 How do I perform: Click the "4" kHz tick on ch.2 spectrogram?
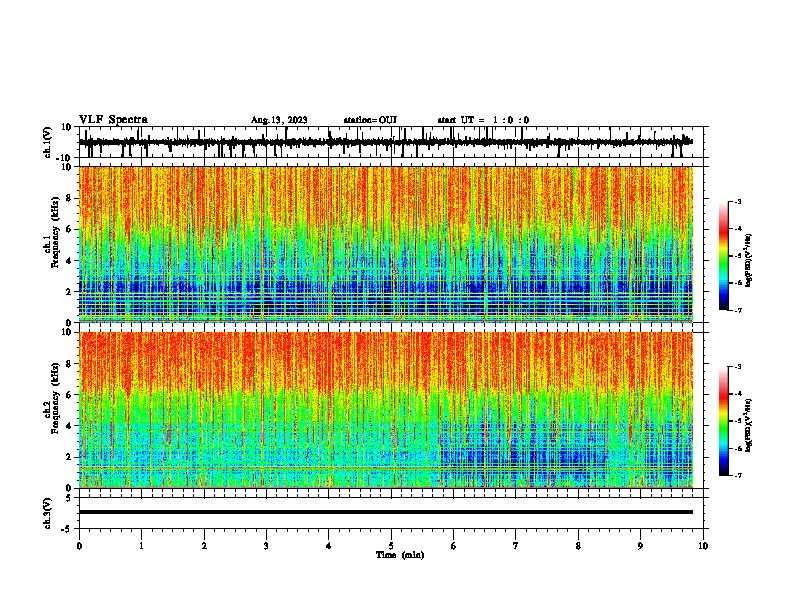(69, 426)
